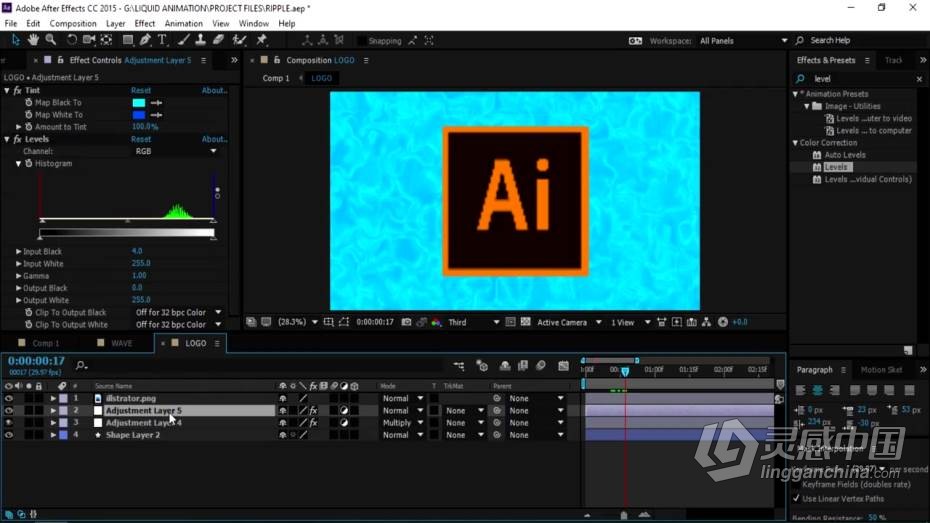Reset the Levels effect

click(141, 139)
